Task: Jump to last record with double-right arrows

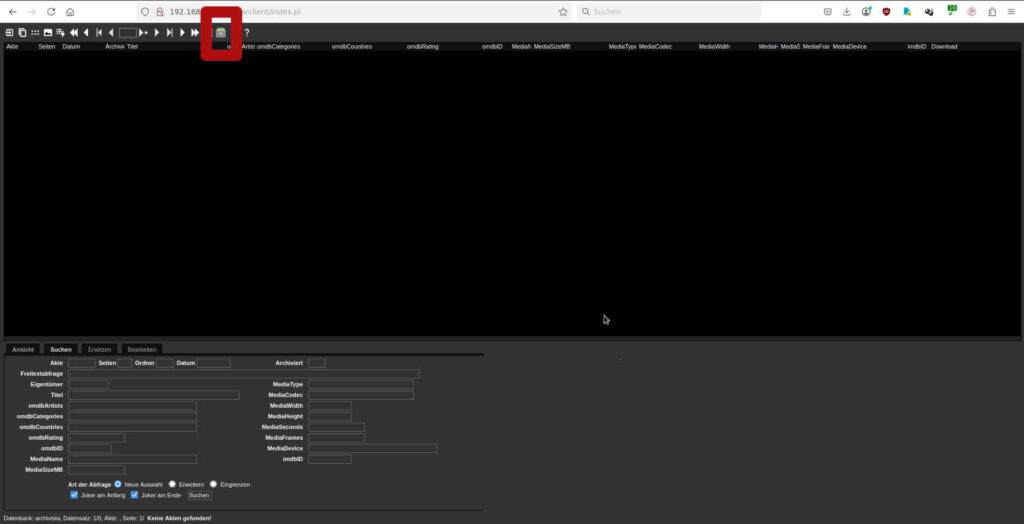Action: (194, 33)
